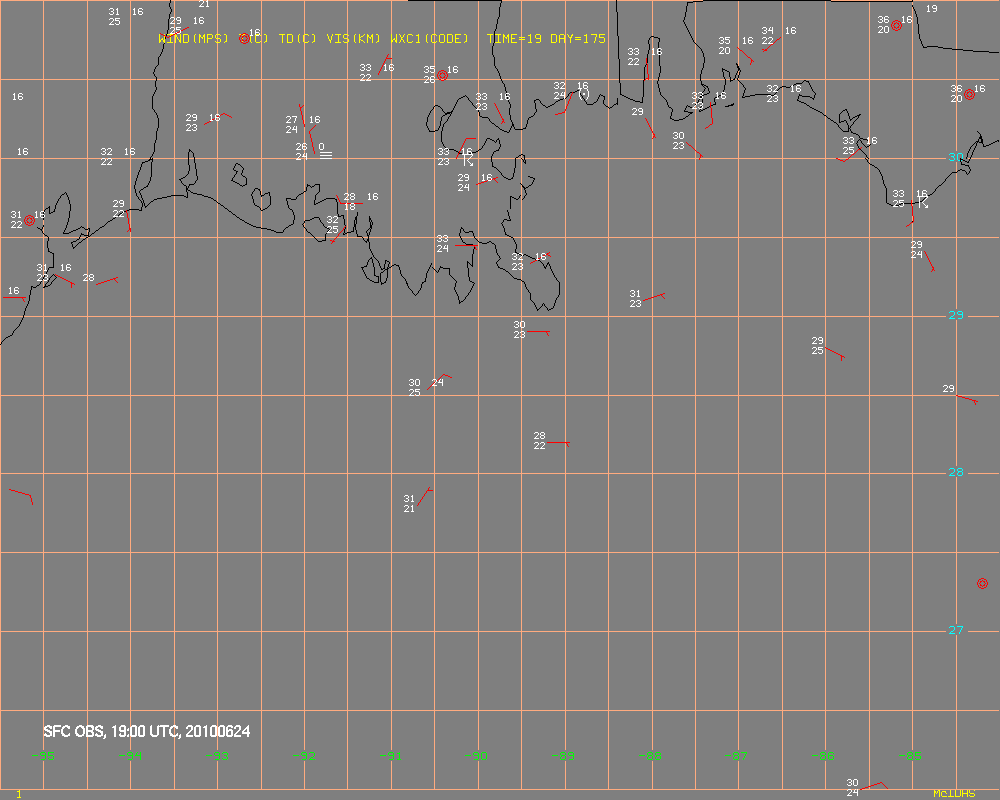Click the -94 longitude label
Viewport: 1000px width, 800px height.
[x=130, y=756]
